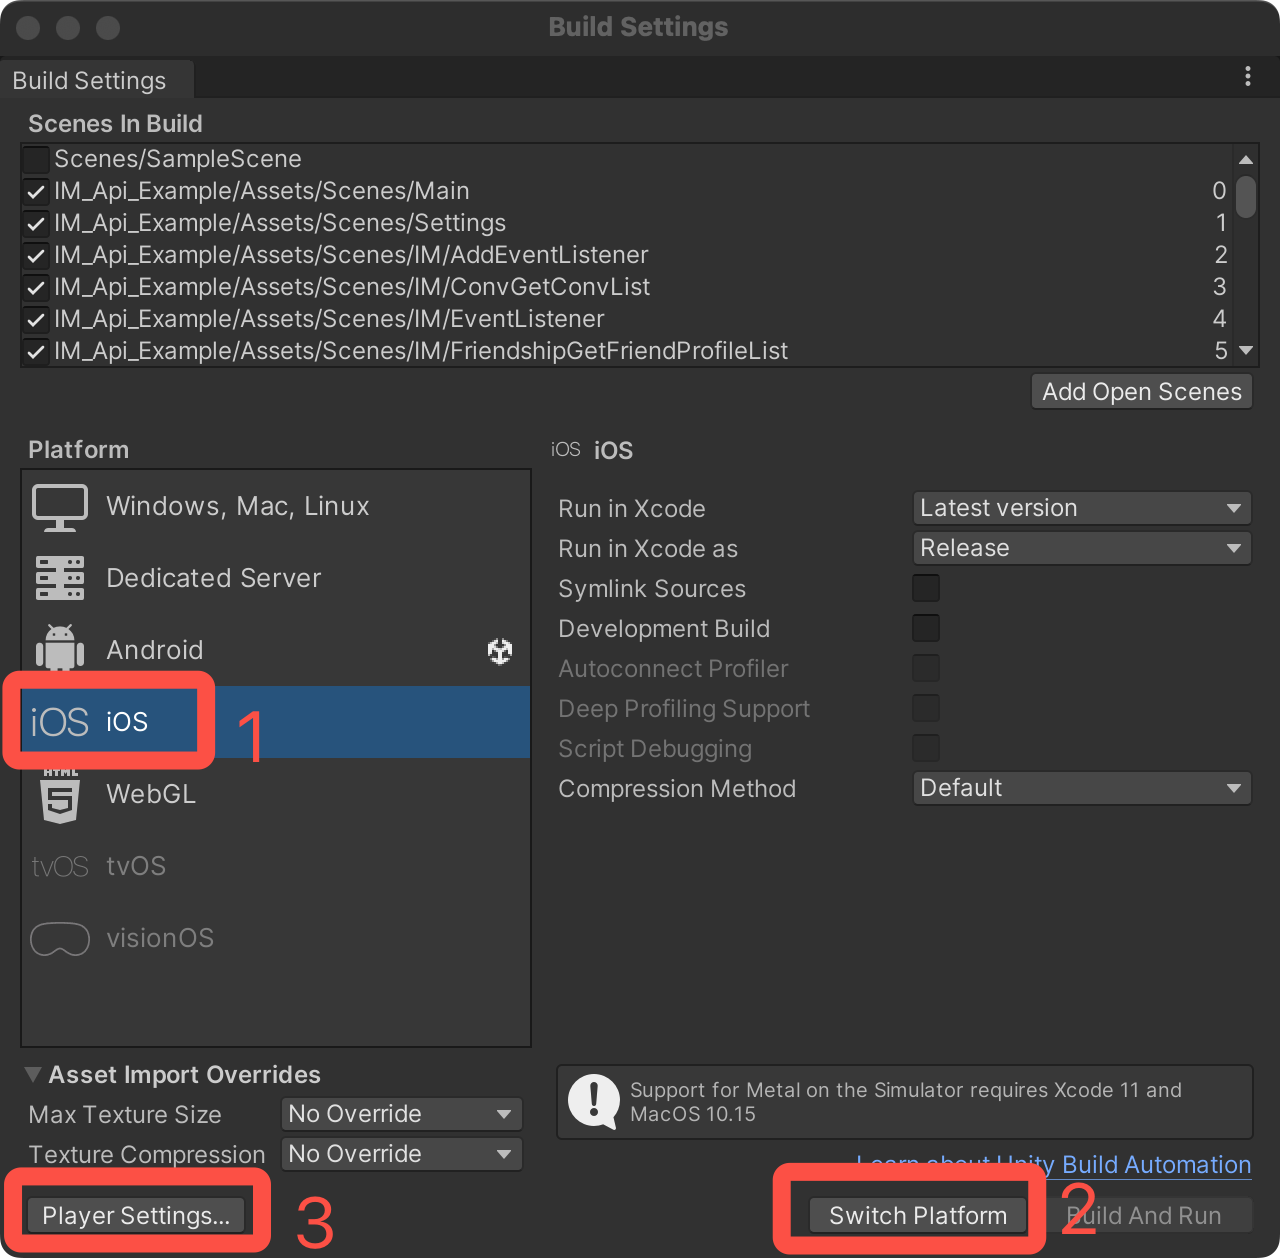This screenshot has width=1280, height=1258.
Task: Select the Dedicated Server rack icon
Action: (x=60, y=578)
